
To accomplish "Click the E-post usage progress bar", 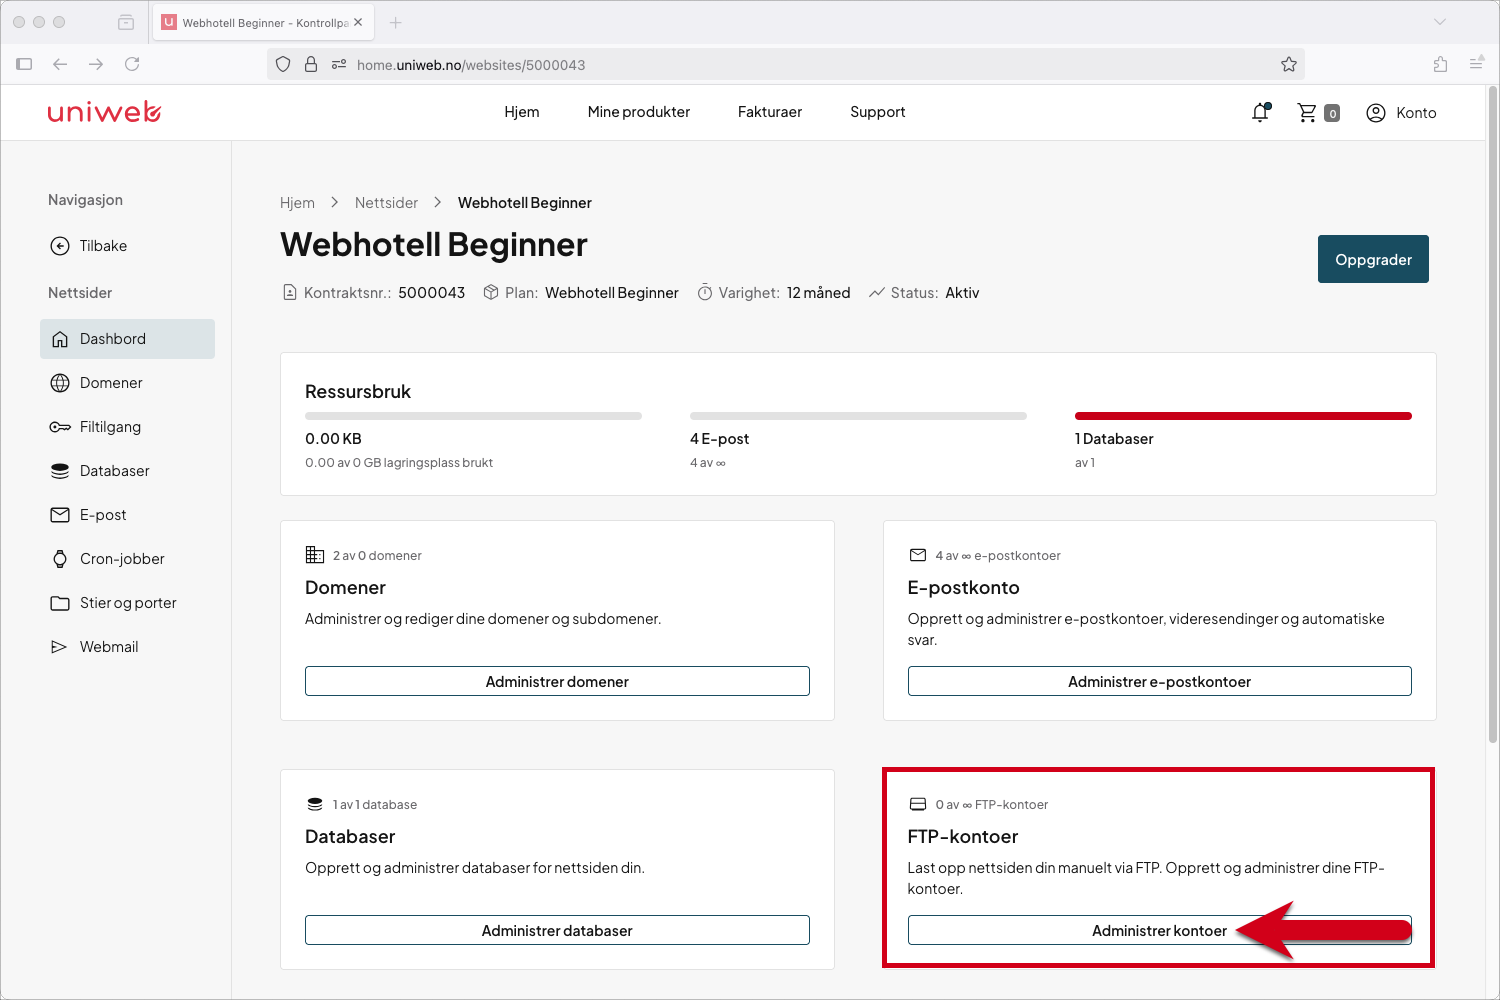I will pyautogui.click(x=858, y=416).
